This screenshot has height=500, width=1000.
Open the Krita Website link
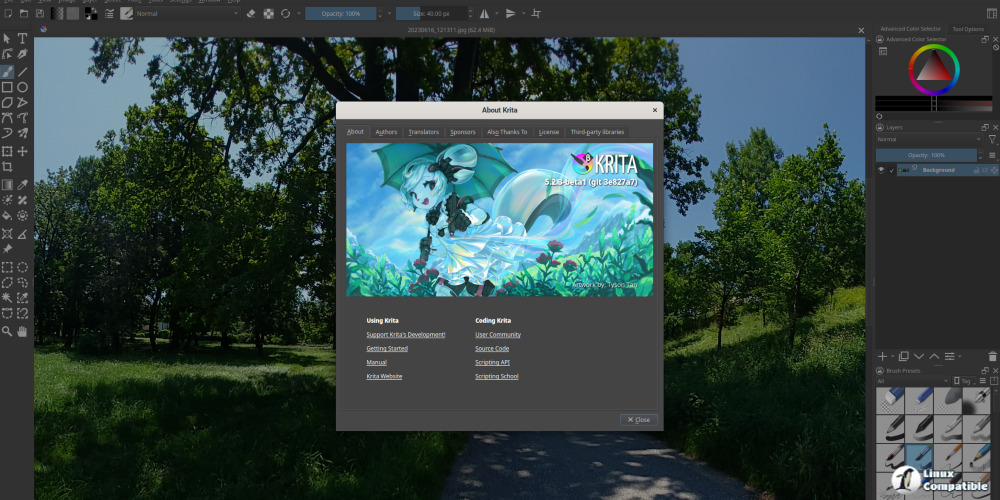point(384,376)
